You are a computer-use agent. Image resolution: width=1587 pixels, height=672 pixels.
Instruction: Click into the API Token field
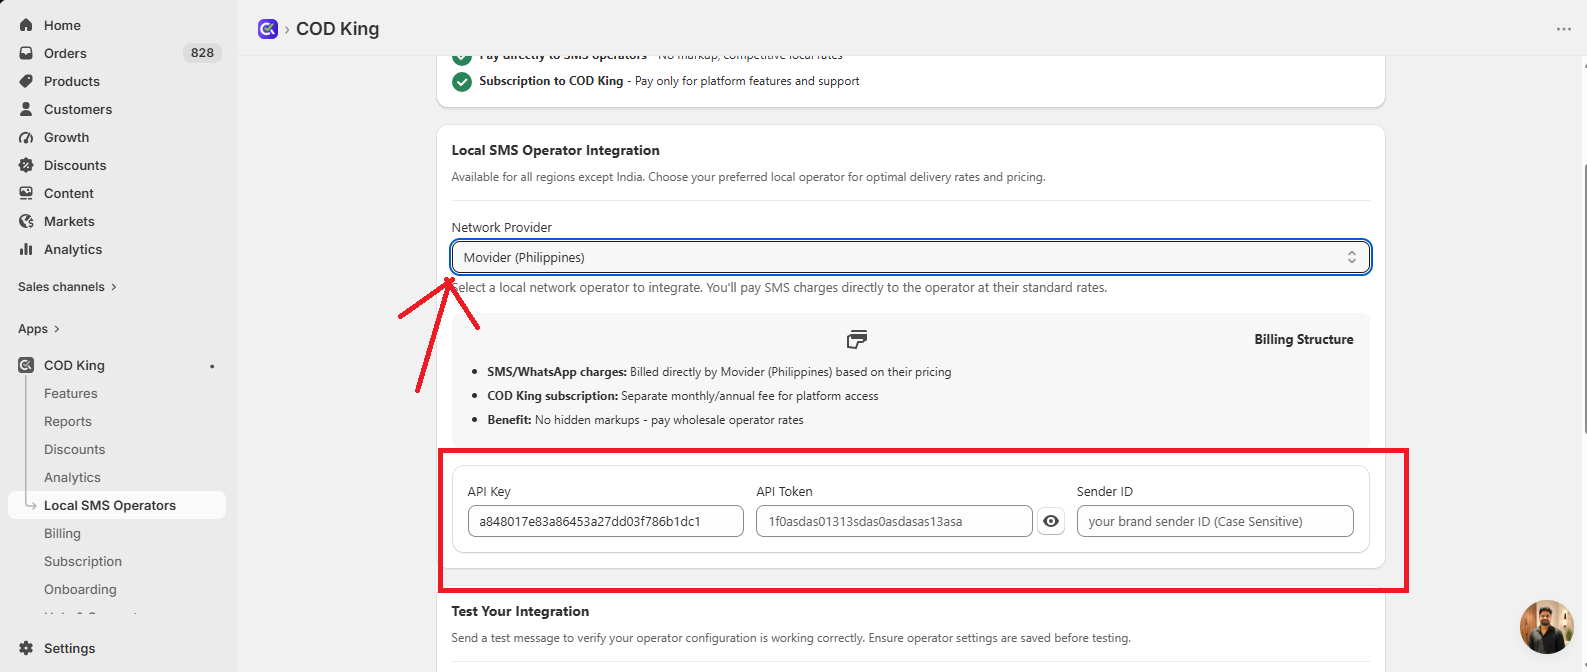(894, 521)
